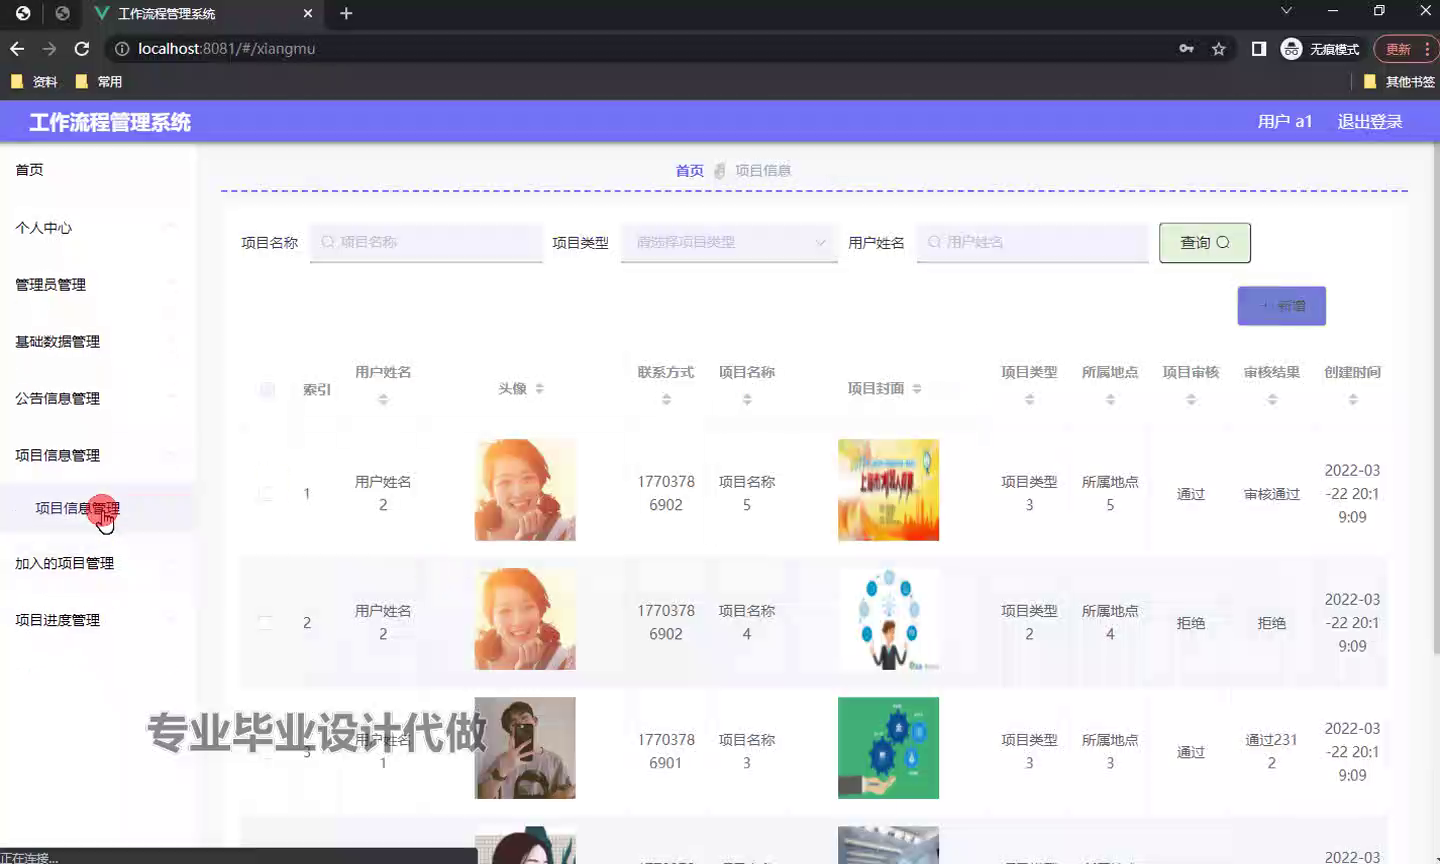Sort by 项目类型 column arrows
1440x864 pixels.
[1029, 399]
